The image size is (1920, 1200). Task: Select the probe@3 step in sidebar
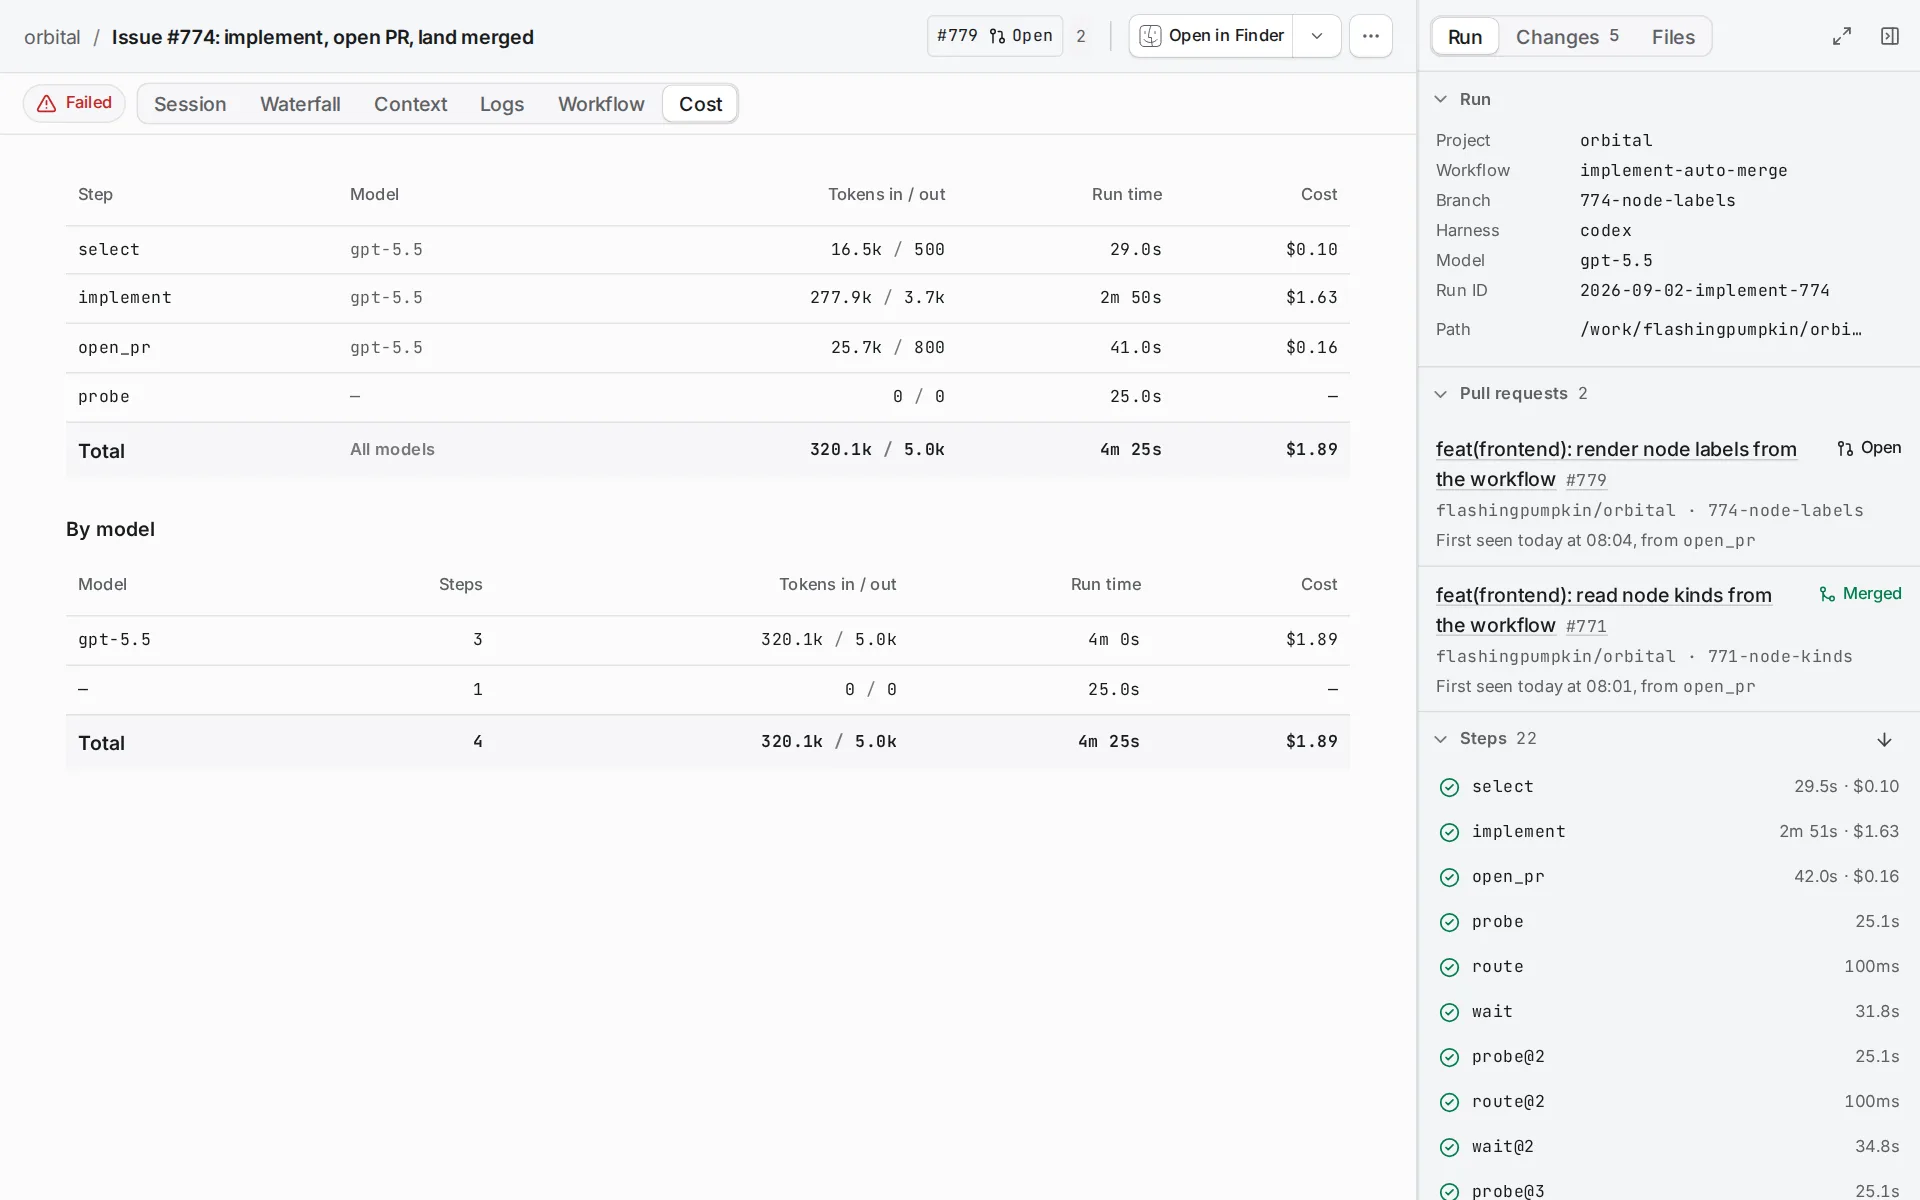[x=1668, y=1190]
